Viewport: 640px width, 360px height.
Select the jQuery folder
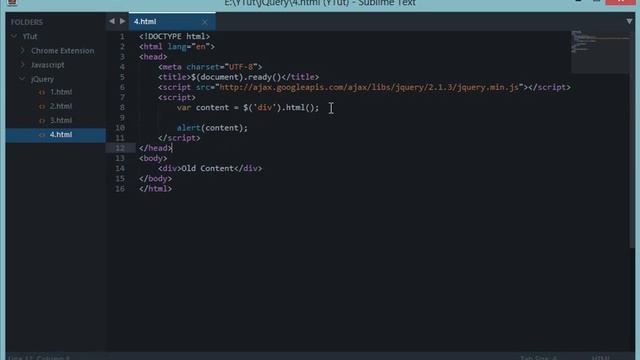click(x=42, y=79)
